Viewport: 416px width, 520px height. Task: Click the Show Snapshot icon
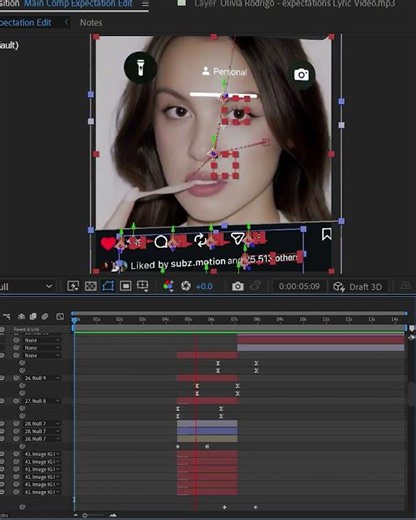tap(255, 286)
